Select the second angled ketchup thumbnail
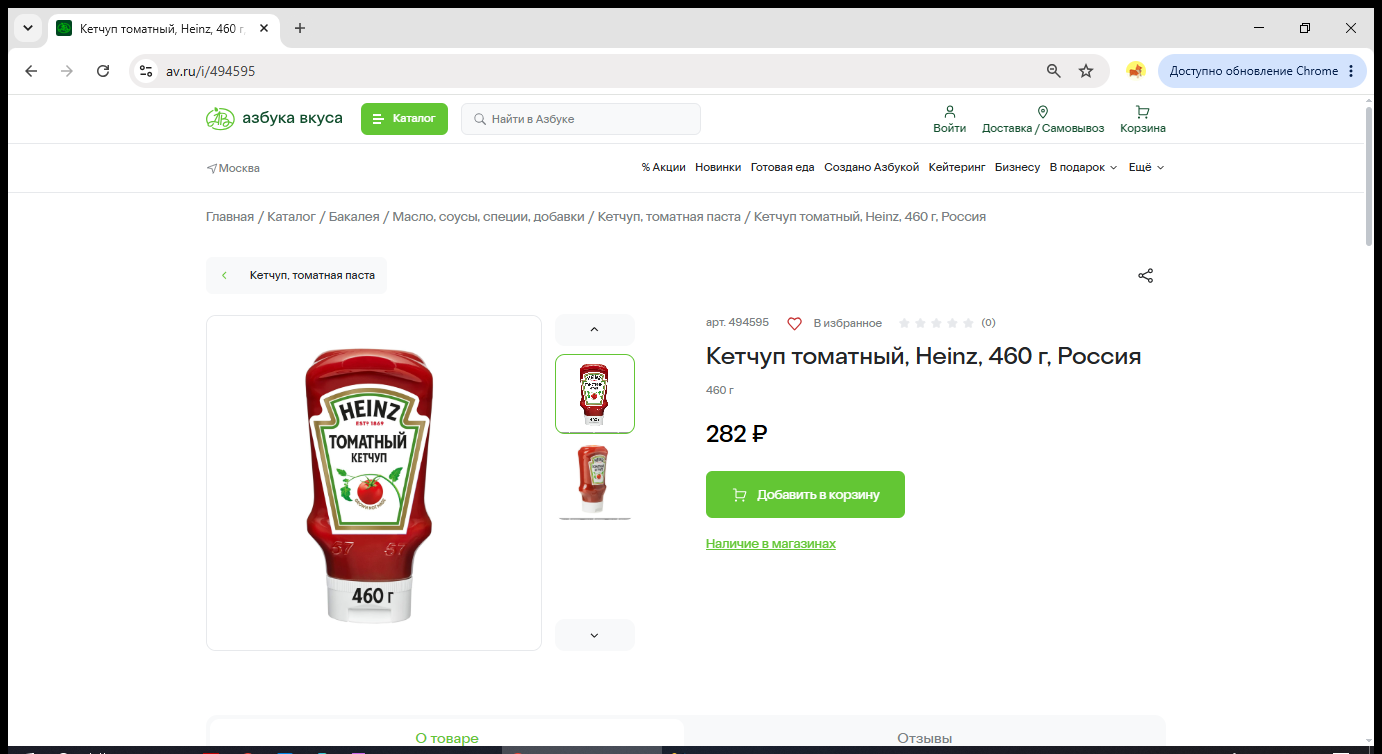Screen dimensions: 1382x754 coord(595,481)
